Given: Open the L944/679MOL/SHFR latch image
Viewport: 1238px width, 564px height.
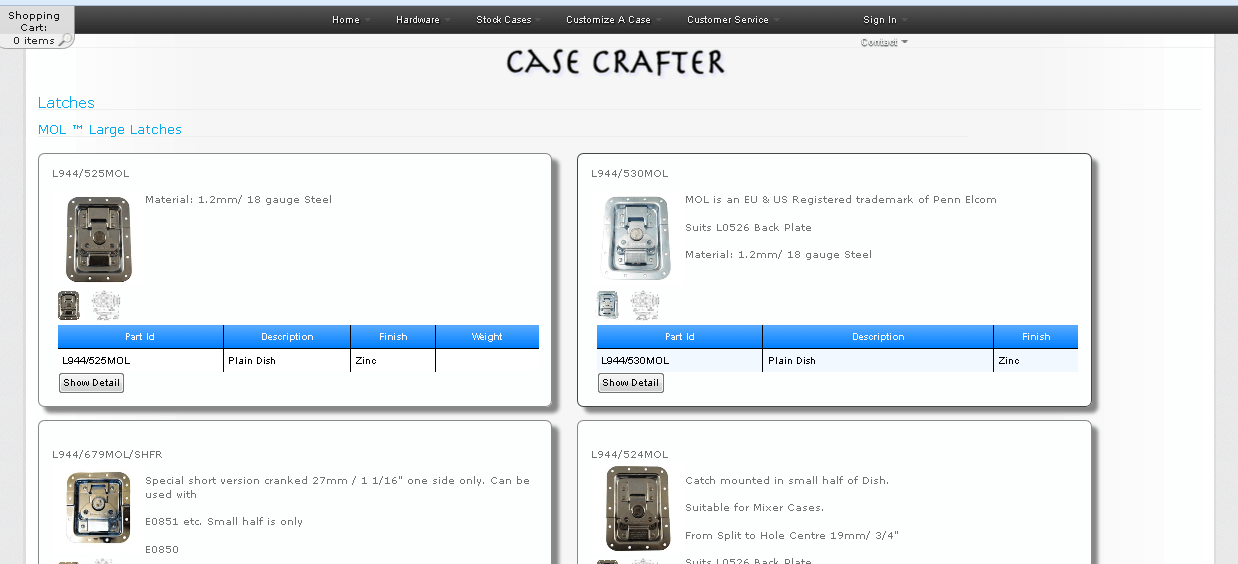Looking at the screenshot, I should coord(98,507).
